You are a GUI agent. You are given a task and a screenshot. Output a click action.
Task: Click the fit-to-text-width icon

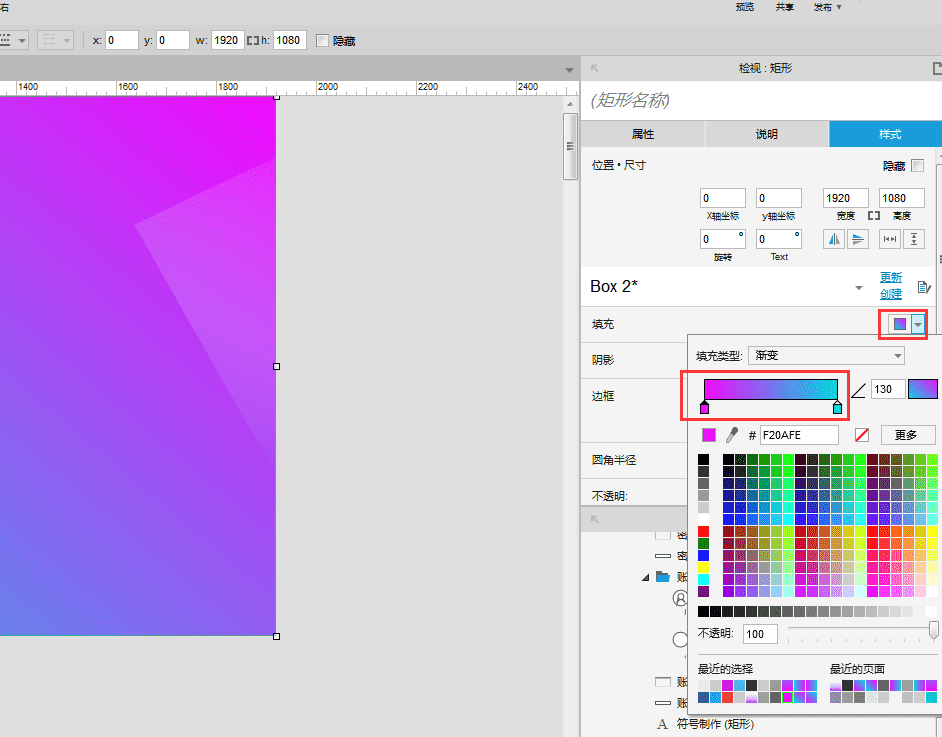click(889, 239)
